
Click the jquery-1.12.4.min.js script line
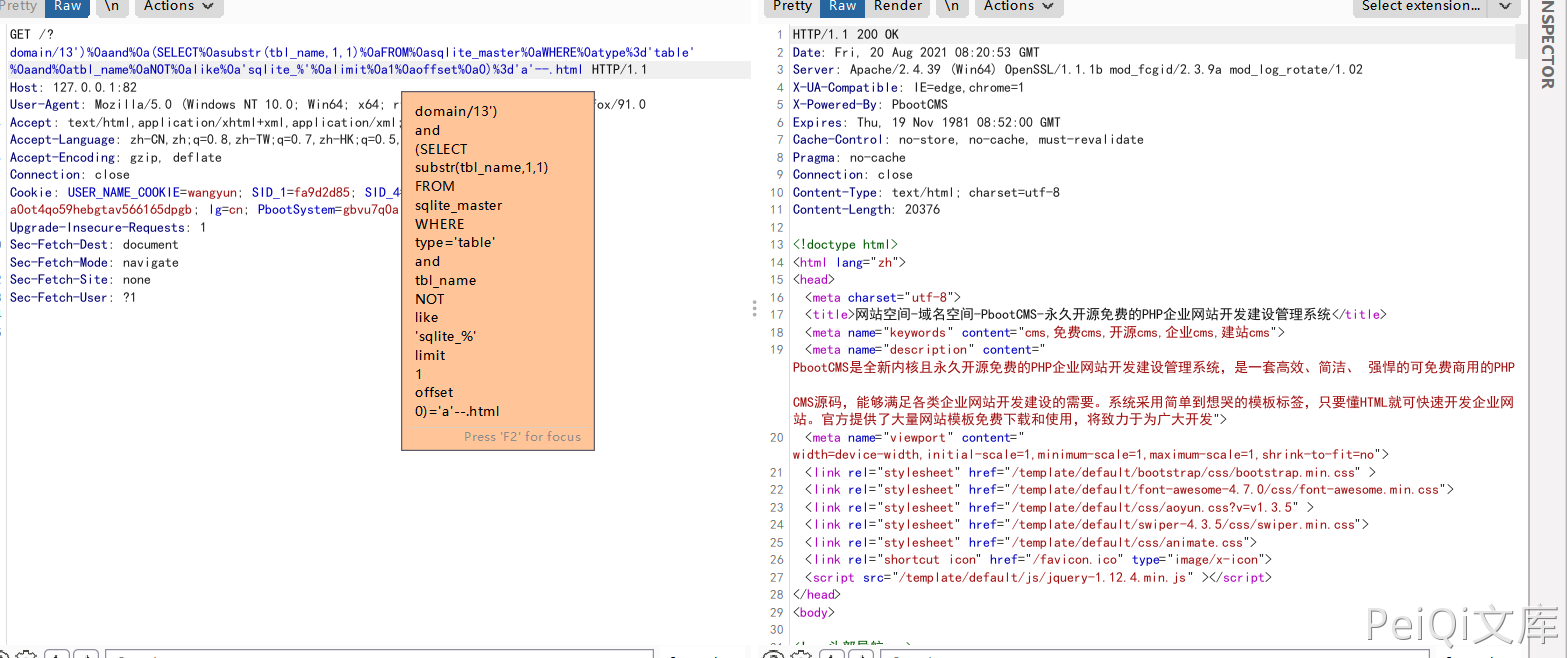point(1038,577)
